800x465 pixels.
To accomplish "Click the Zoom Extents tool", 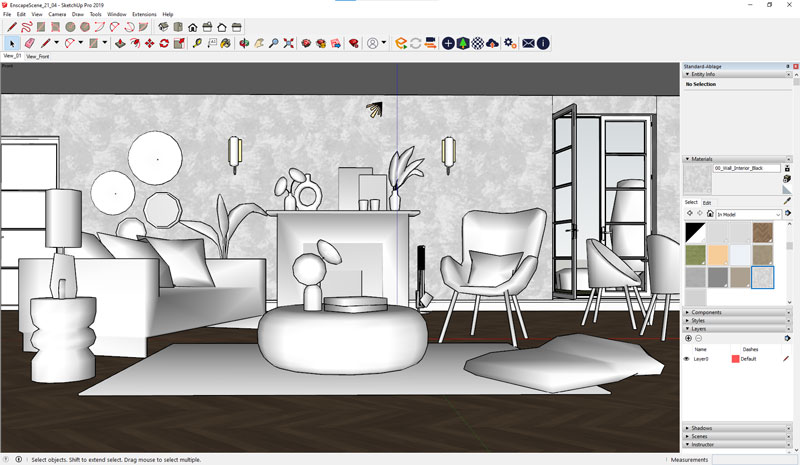I will (288, 44).
